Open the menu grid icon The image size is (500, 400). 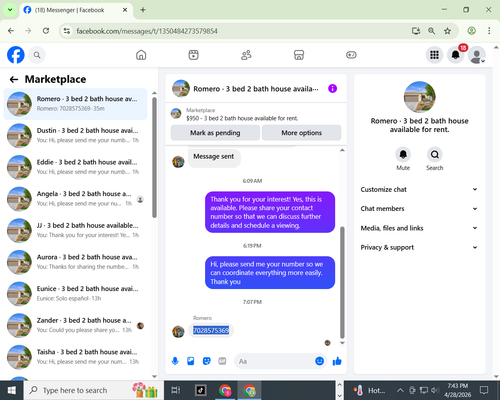pos(434,55)
